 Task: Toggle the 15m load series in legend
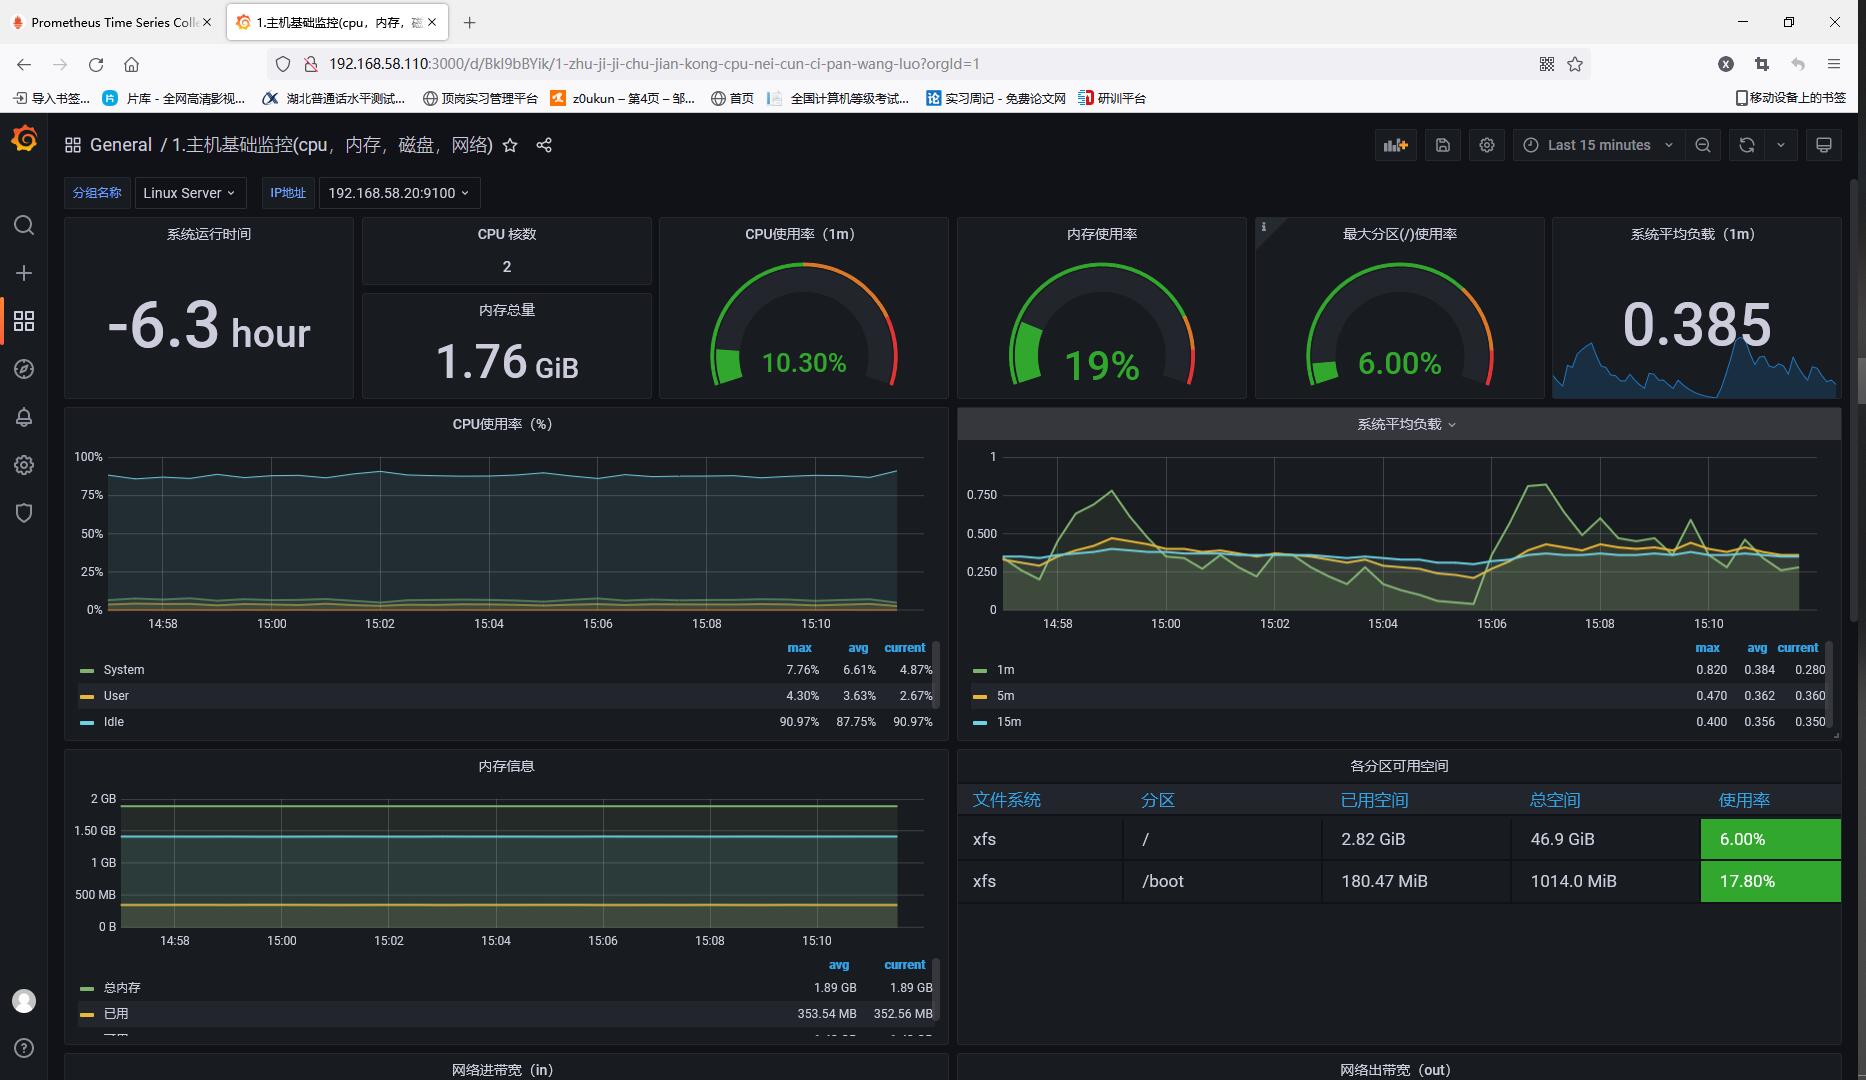pos(1009,722)
